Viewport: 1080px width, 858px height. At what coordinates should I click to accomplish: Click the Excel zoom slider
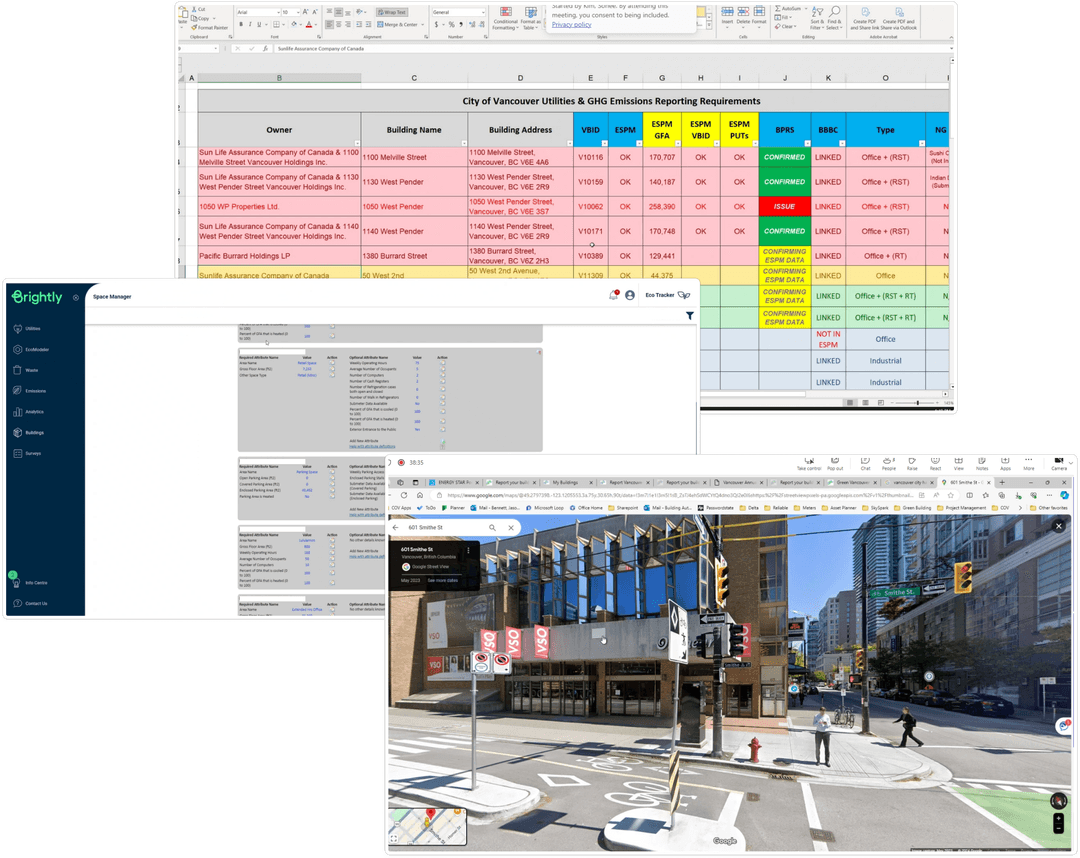click(917, 403)
